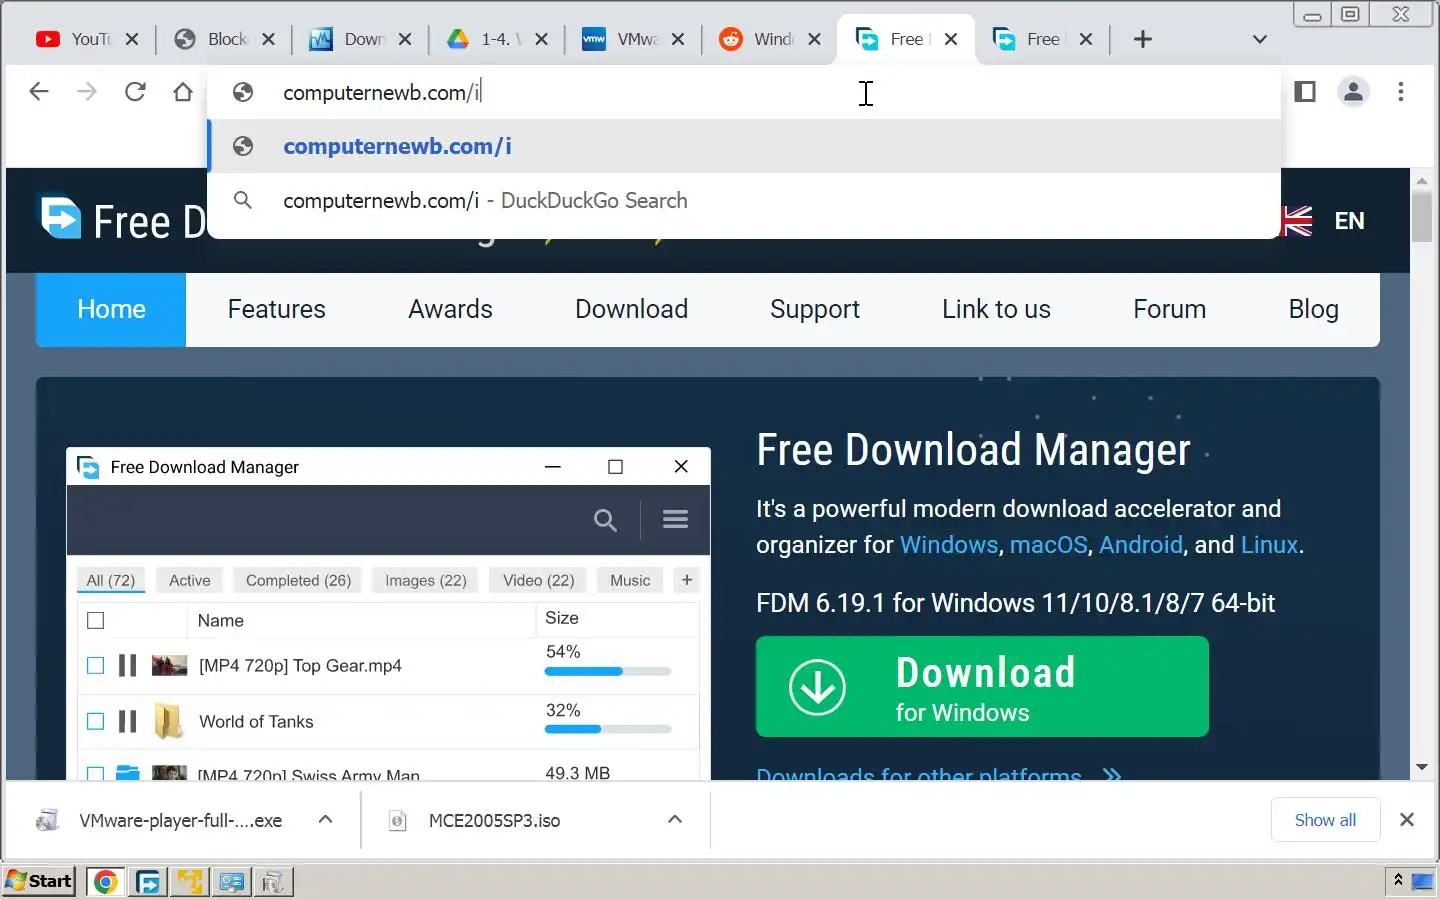Expand the tab search dropdown arrow

1260,39
